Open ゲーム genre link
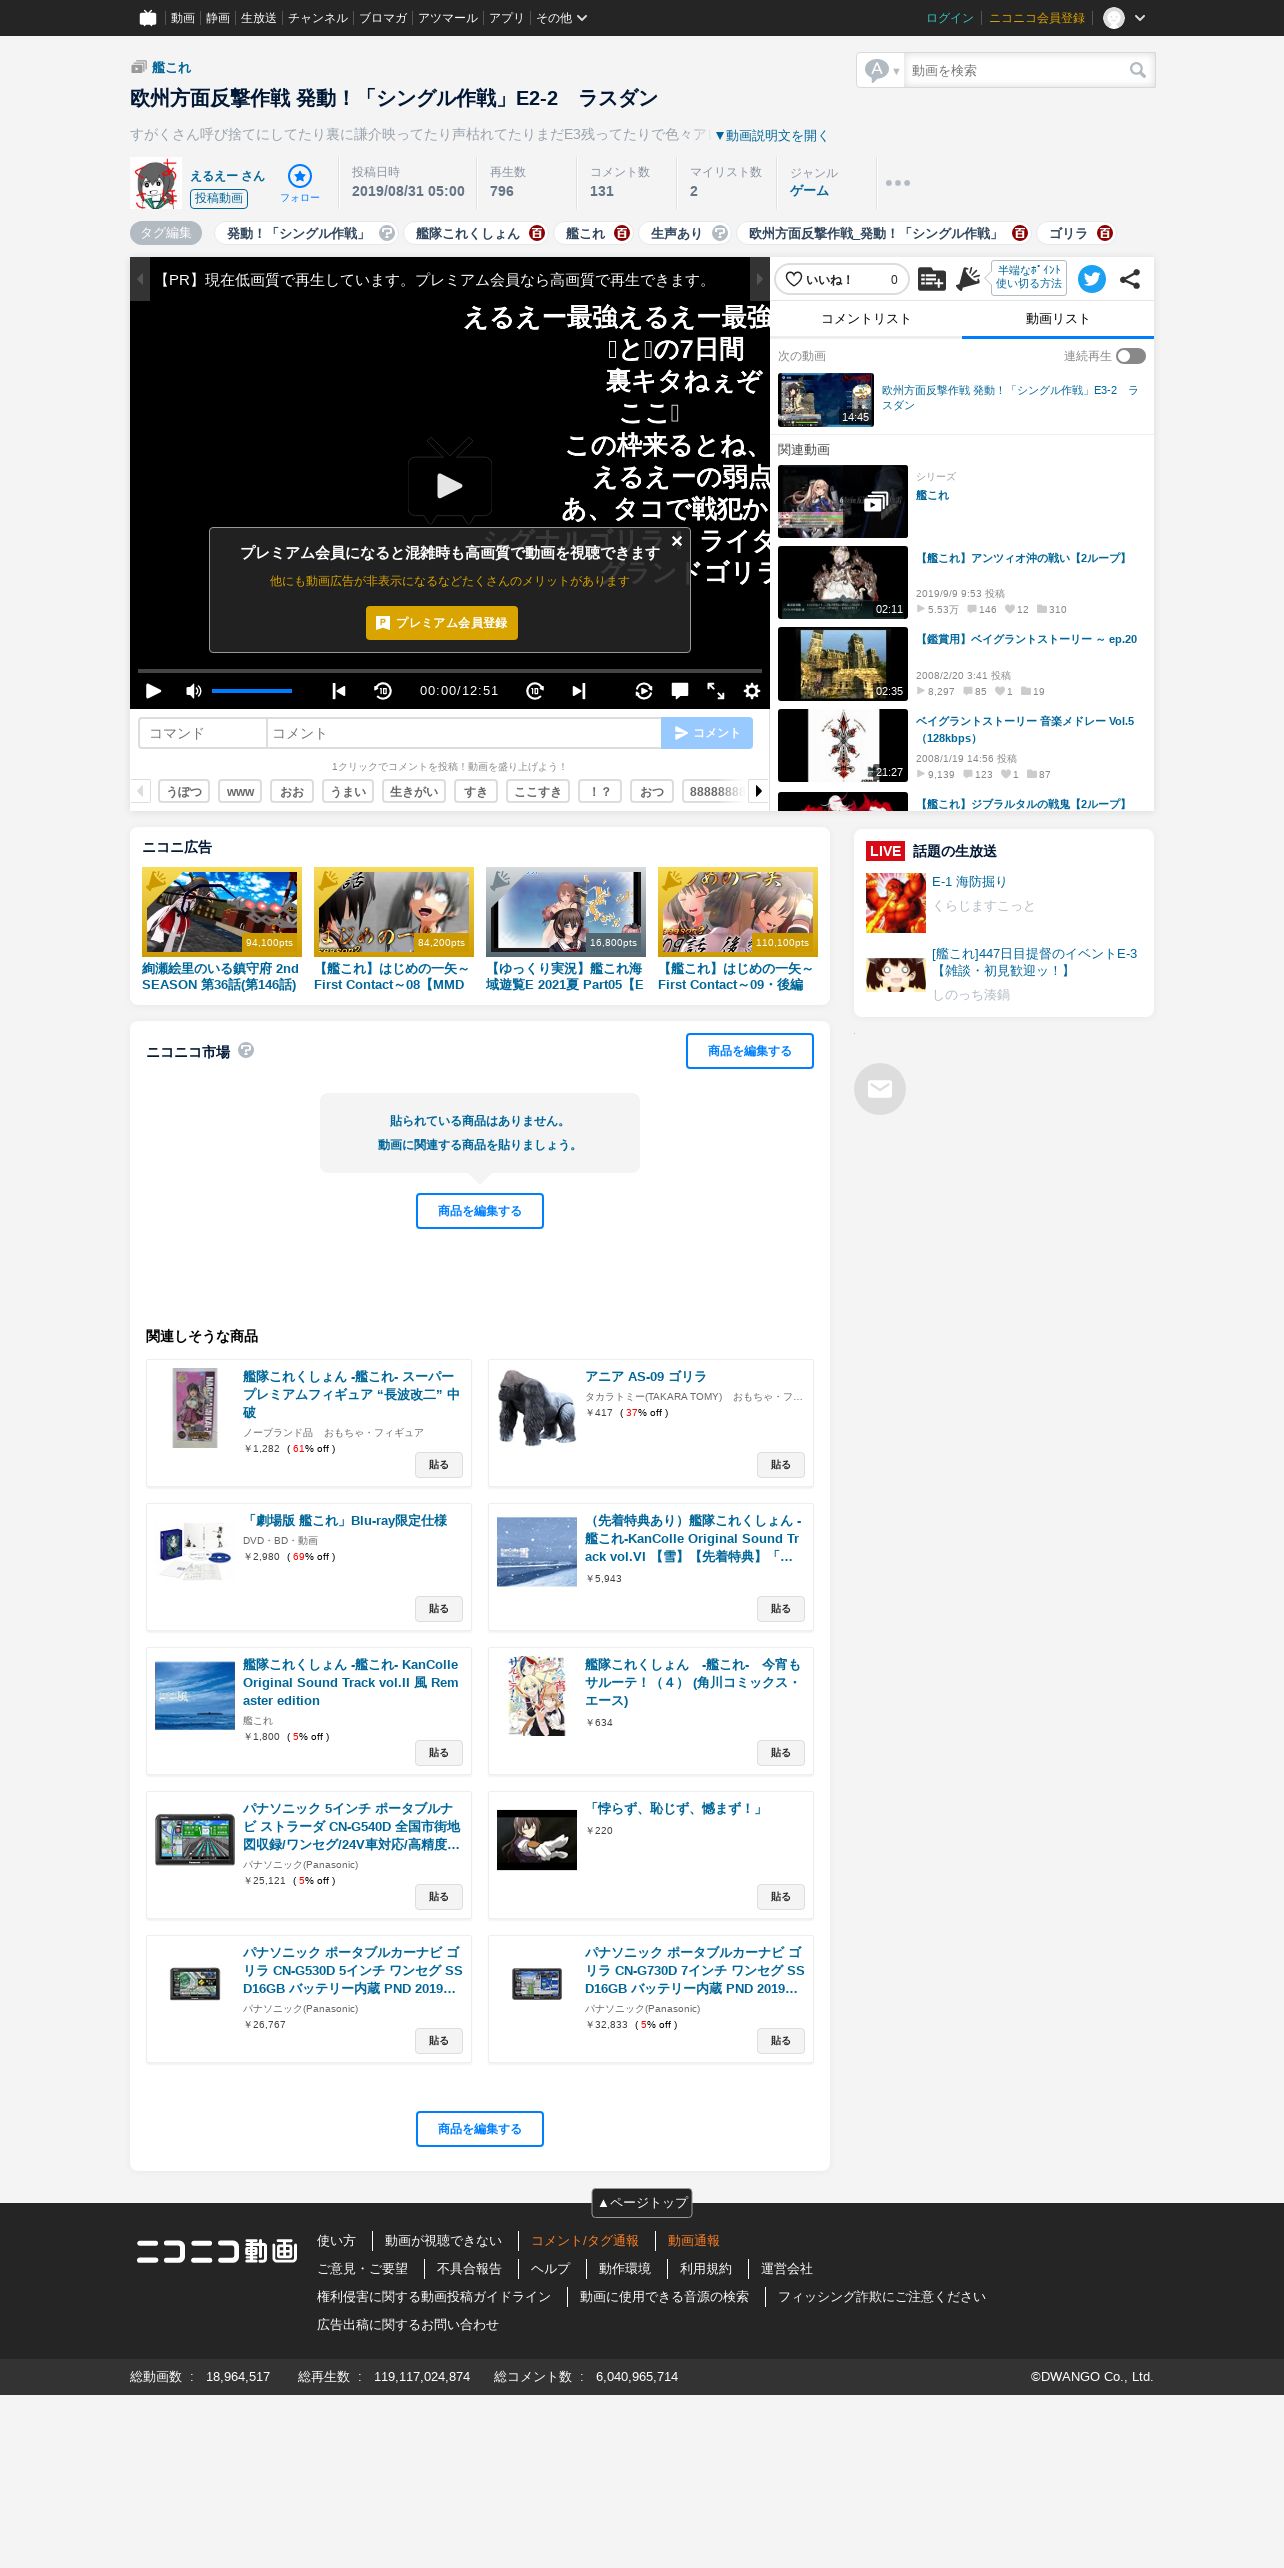 tap(809, 190)
